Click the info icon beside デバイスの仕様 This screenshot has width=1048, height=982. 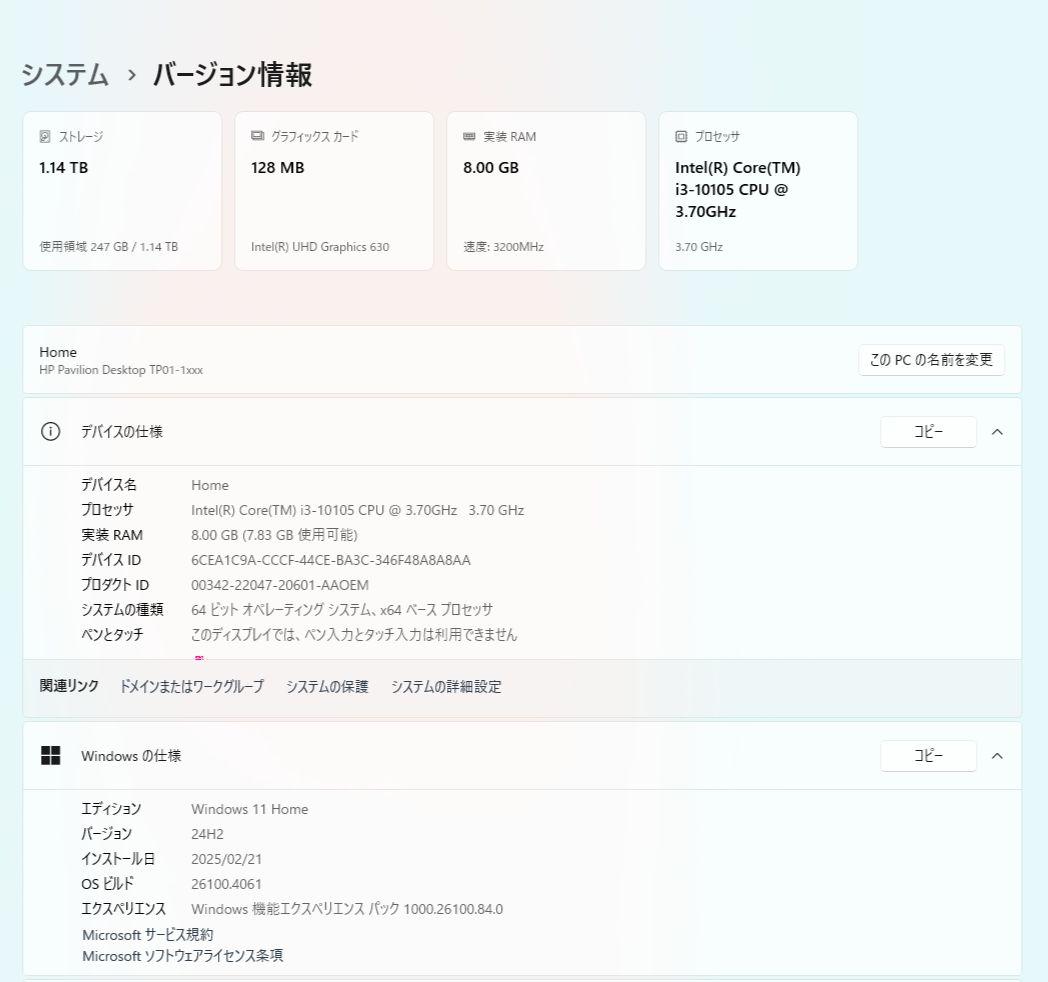[x=50, y=431]
